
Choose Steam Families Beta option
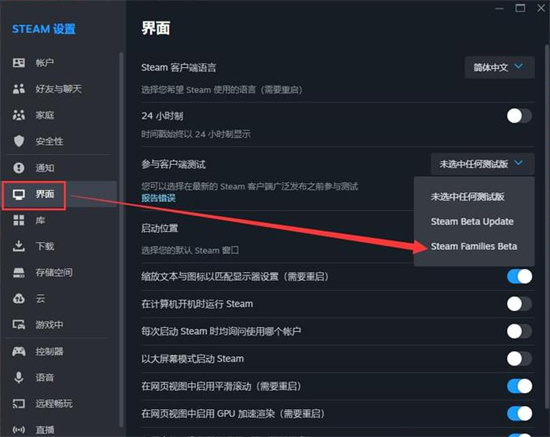(x=474, y=247)
